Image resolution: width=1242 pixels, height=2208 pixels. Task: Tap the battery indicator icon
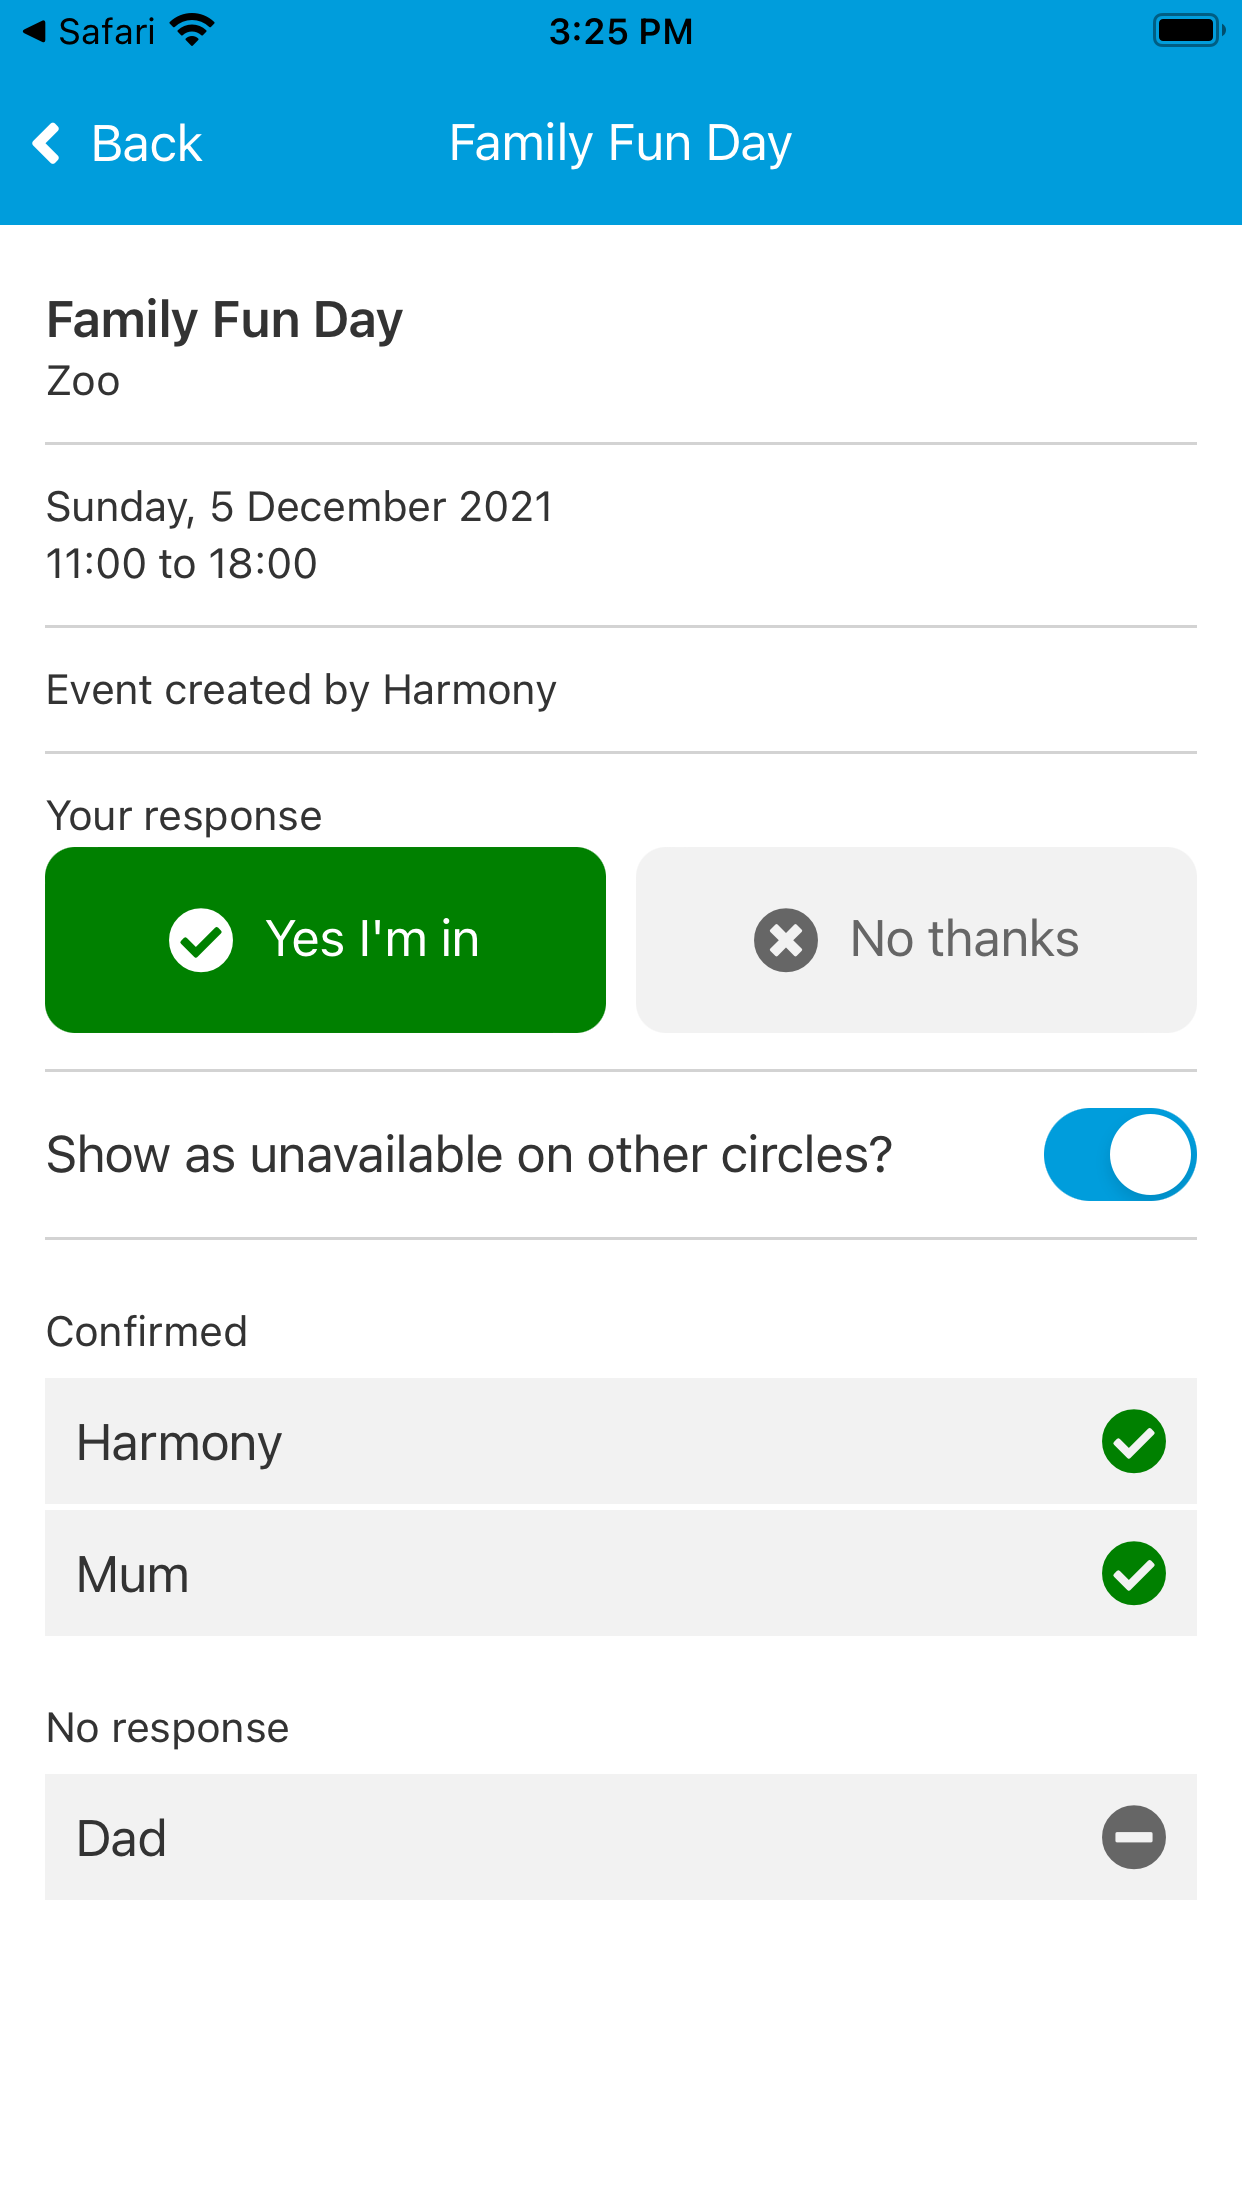click(x=1187, y=31)
